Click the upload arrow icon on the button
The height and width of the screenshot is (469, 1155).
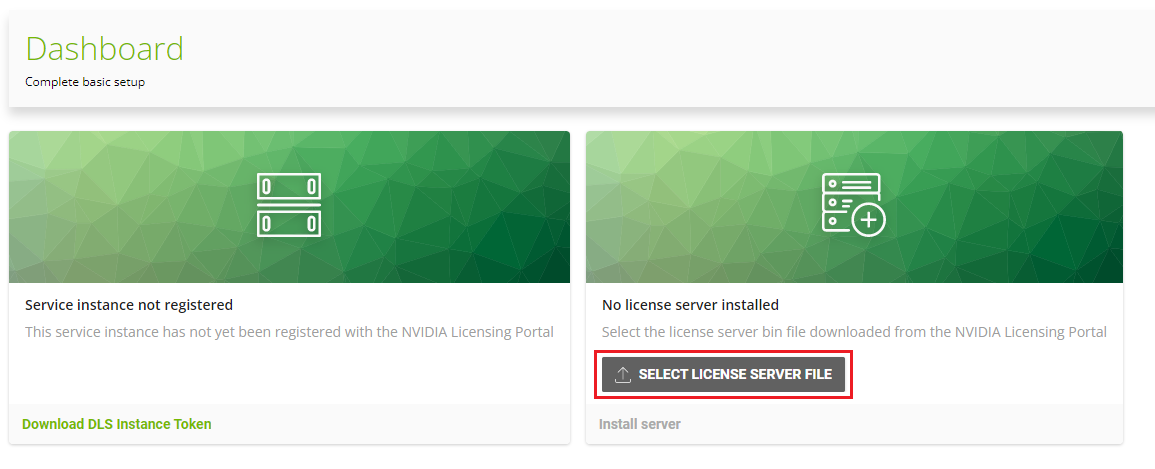pyautogui.click(x=623, y=375)
